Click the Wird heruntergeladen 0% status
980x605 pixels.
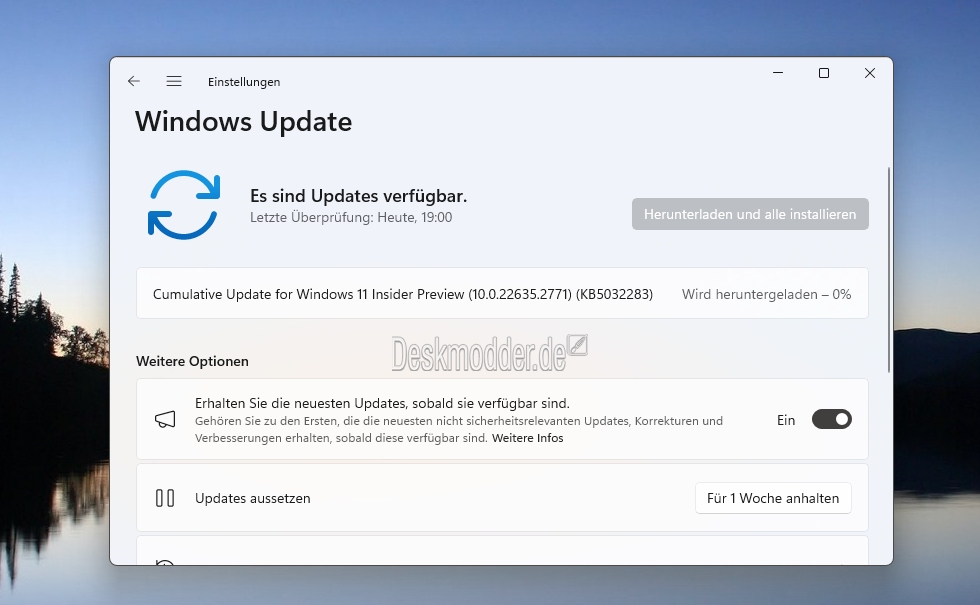coord(766,294)
